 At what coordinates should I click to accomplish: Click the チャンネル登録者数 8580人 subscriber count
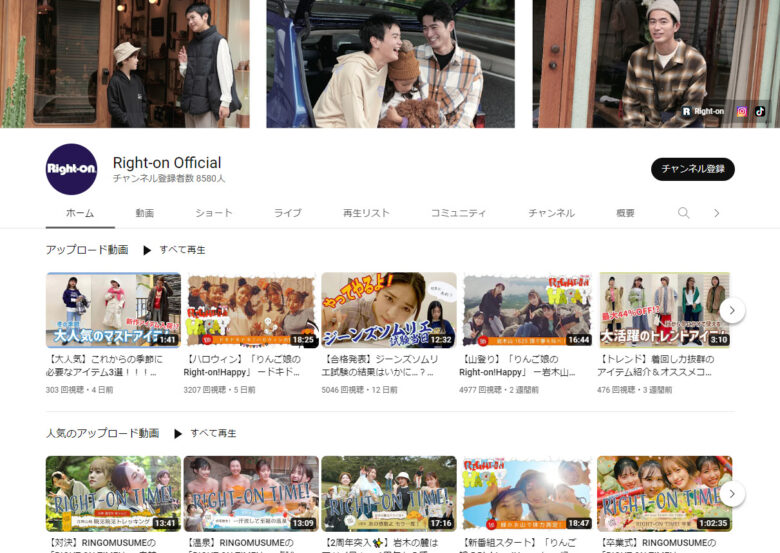(x=169, y=179)
